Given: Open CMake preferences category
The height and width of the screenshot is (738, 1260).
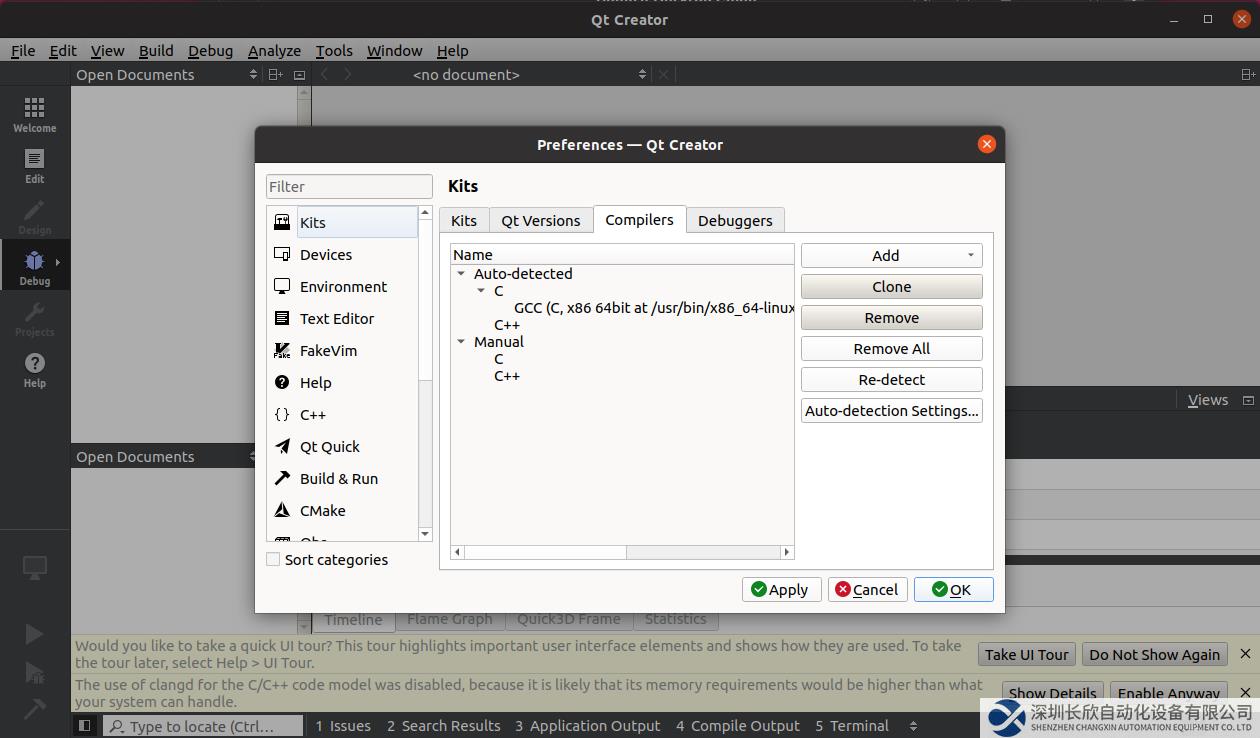Looking at the screenshot, I should [x=343, y=510].
